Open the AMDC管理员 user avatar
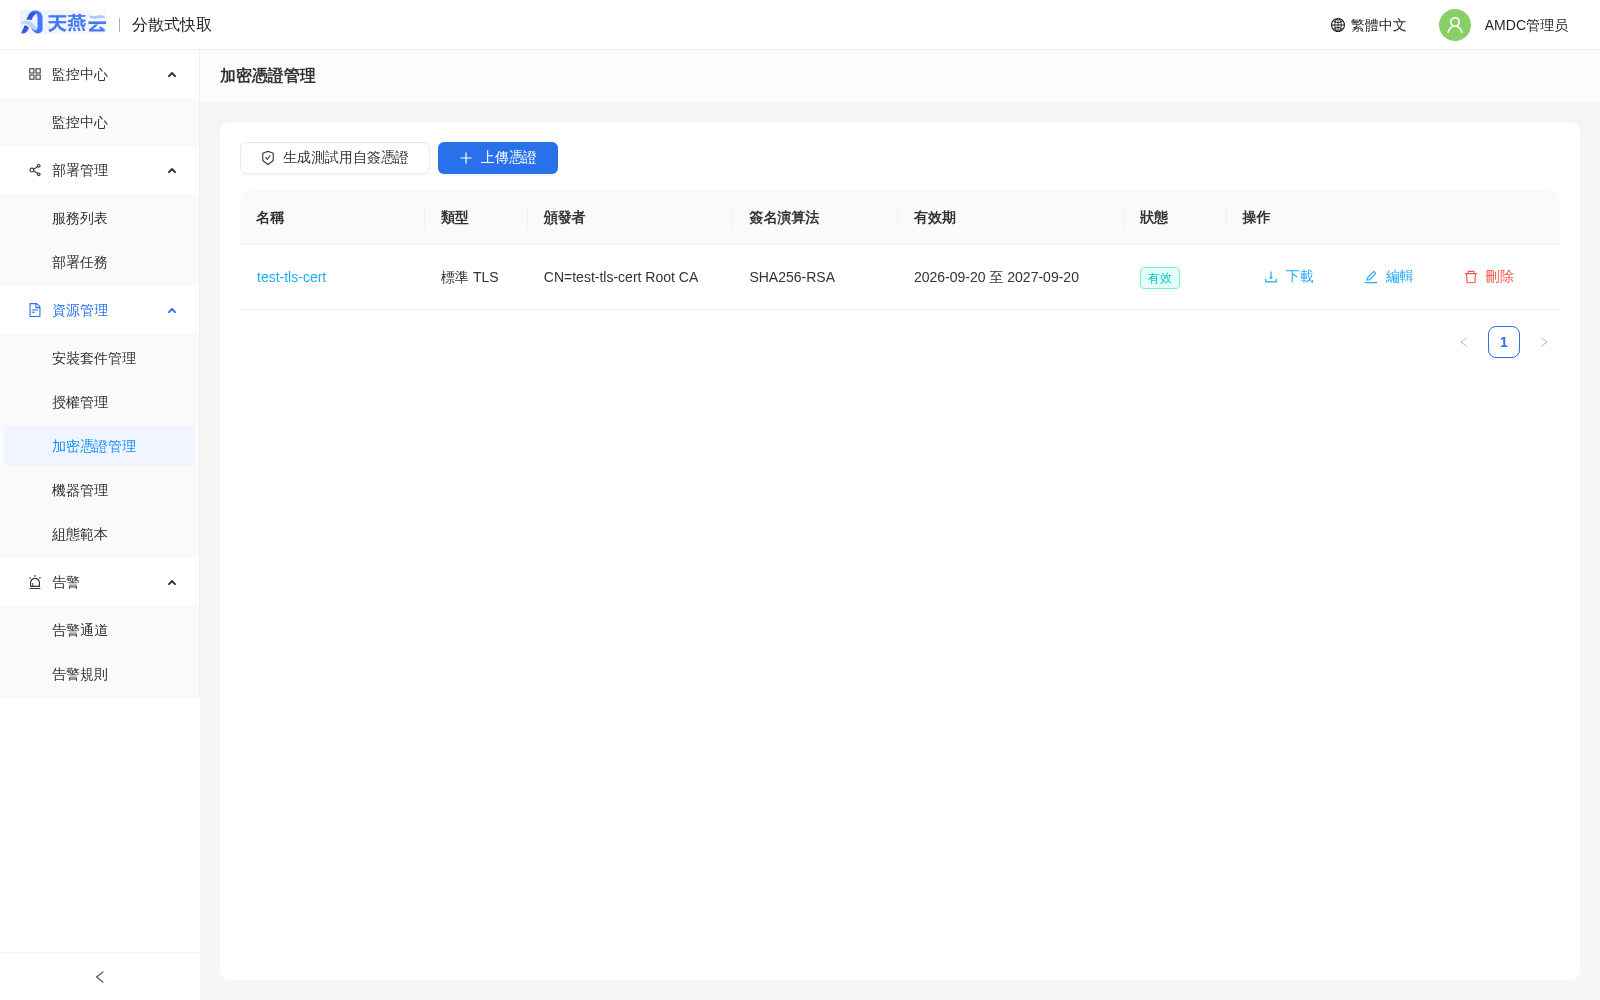 pos(1455,25)
